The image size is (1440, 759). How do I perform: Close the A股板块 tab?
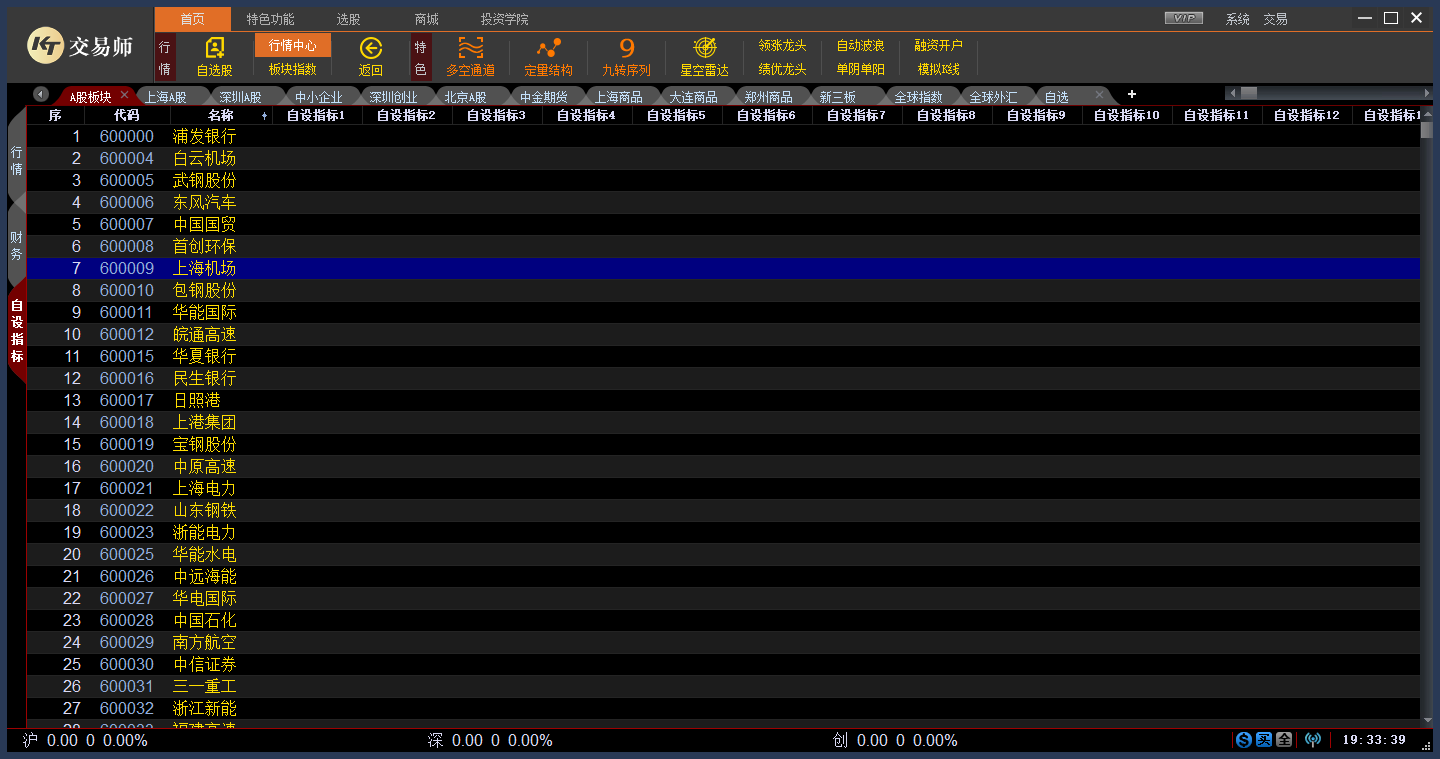point(124,95)
